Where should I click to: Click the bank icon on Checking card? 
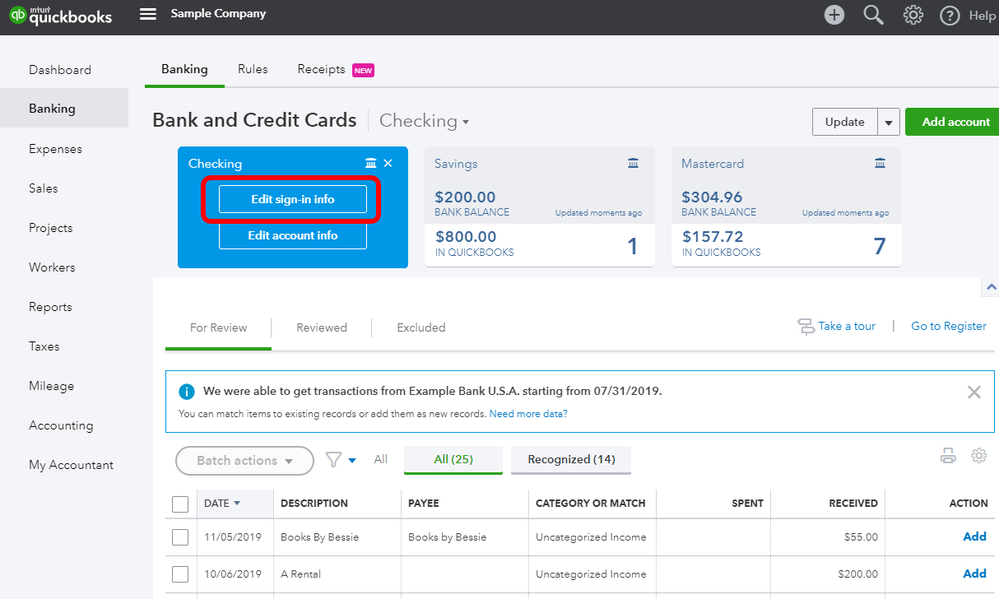tap(370, 163)
